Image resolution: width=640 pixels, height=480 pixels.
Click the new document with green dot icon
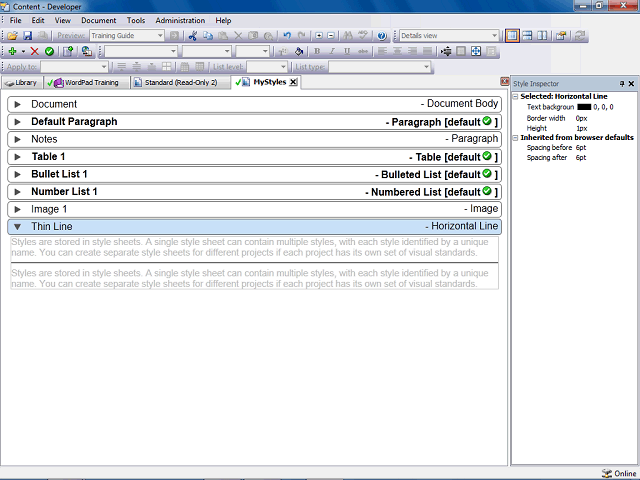tap(68, 51)
